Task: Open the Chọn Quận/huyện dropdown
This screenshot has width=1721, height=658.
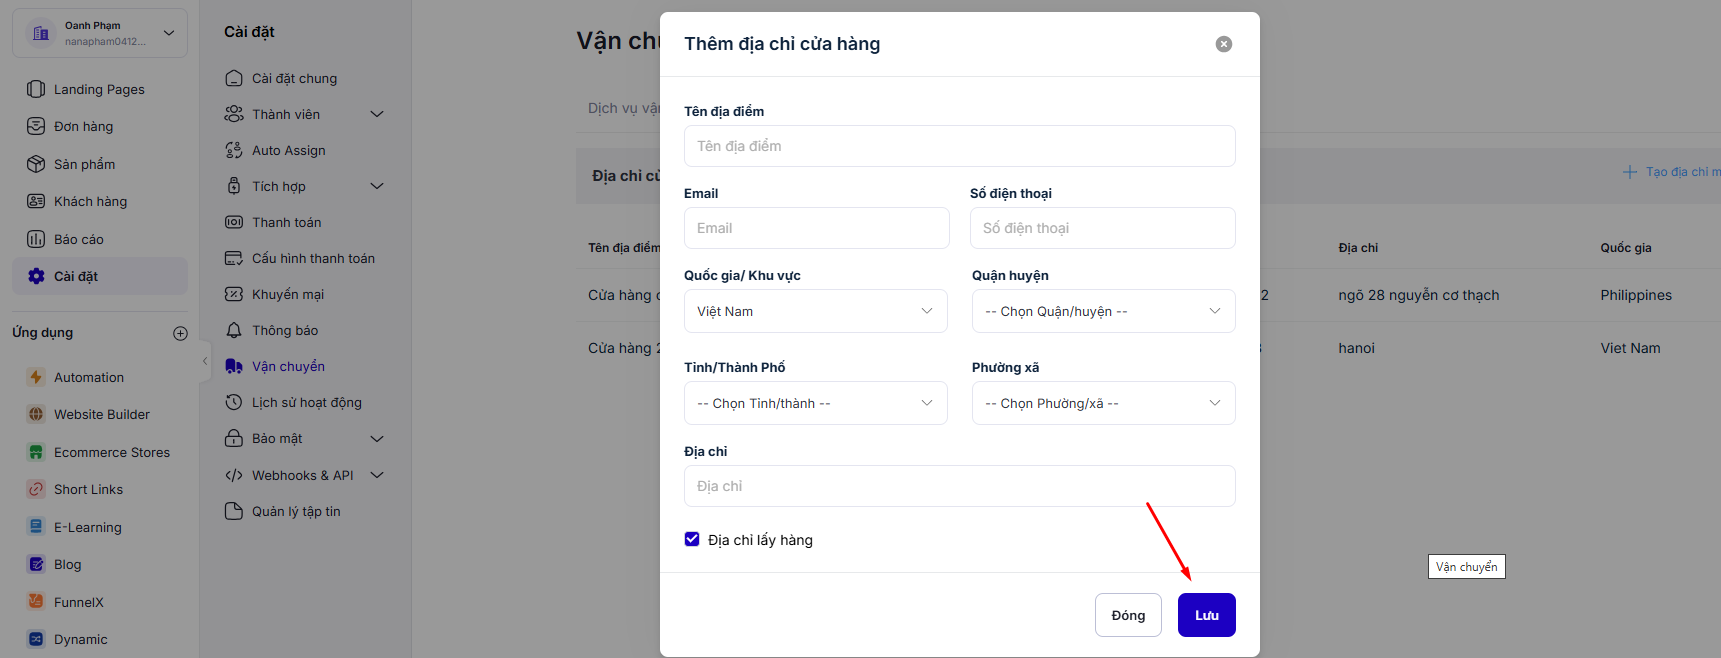Action: tap(1103, 311)
